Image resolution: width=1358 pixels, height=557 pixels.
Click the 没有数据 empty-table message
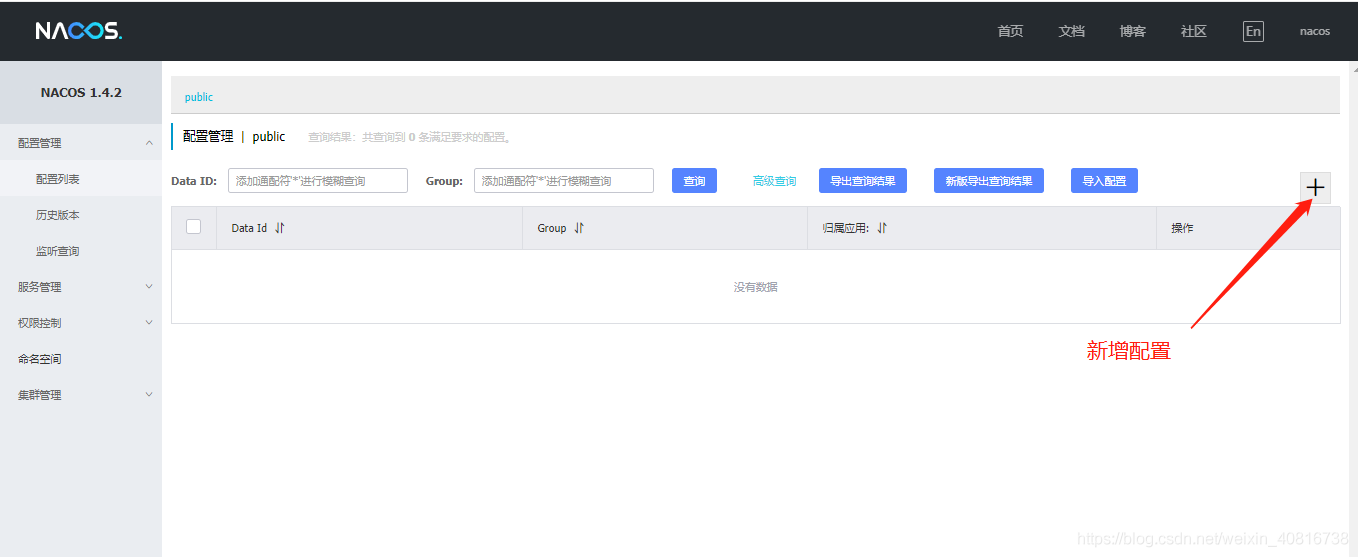(x=755, y=287)
